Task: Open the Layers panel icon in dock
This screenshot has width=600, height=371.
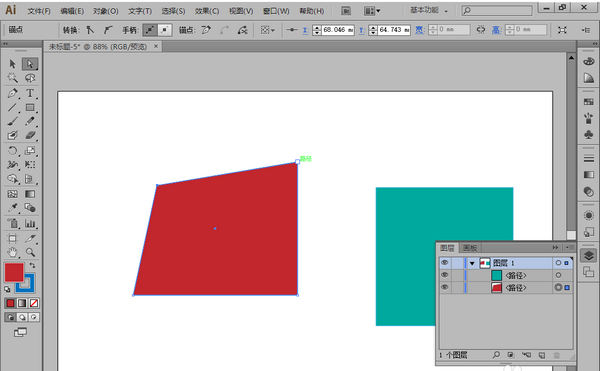Action: point(588,256)
